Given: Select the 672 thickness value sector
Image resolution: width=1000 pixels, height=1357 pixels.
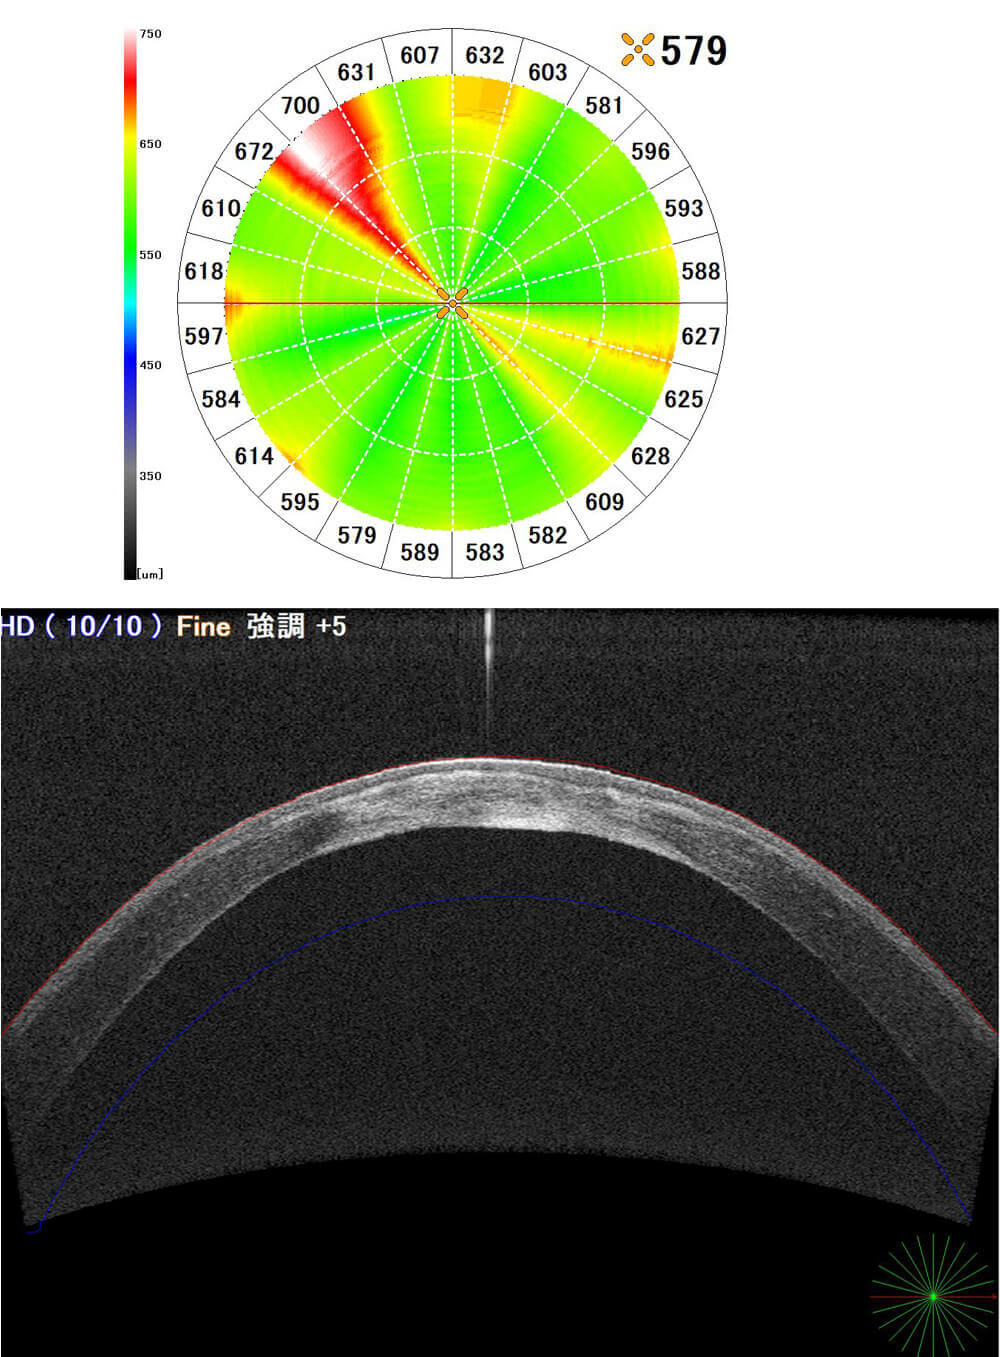Looking at the screenshot, I should coord(254,151).
